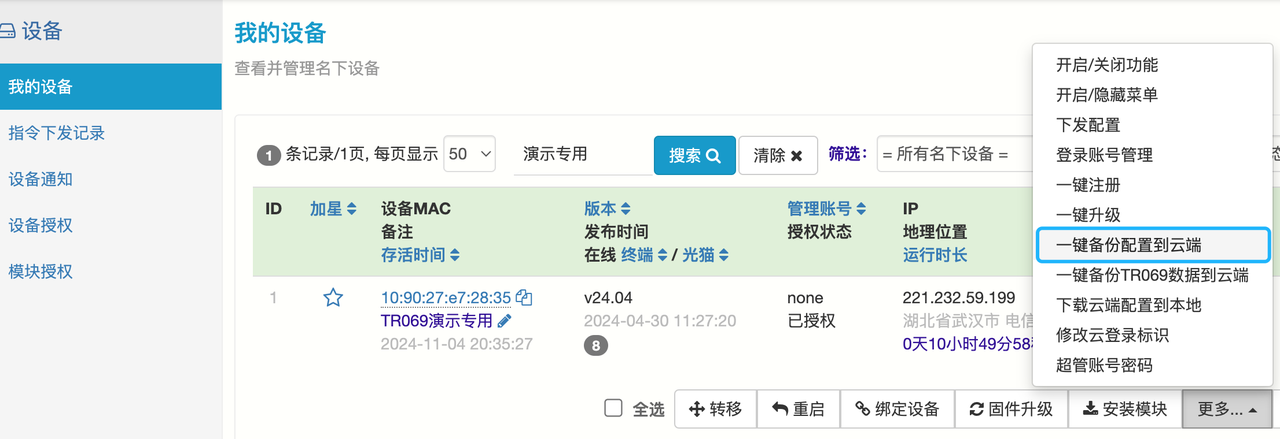
Task: Choose 一键备份配置到云端 from the menu
Action: pyautogui.click(x=1152, y=245)
